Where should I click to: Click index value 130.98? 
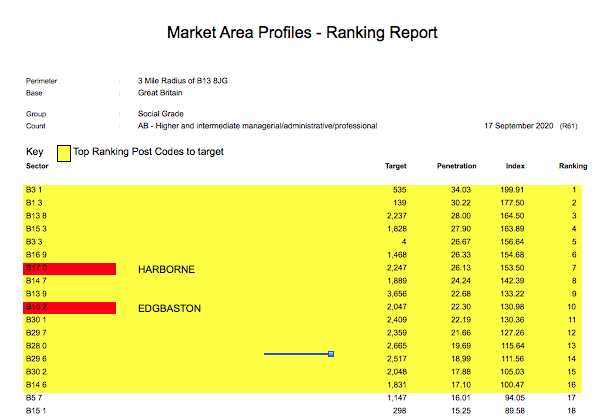pos(512,307)
